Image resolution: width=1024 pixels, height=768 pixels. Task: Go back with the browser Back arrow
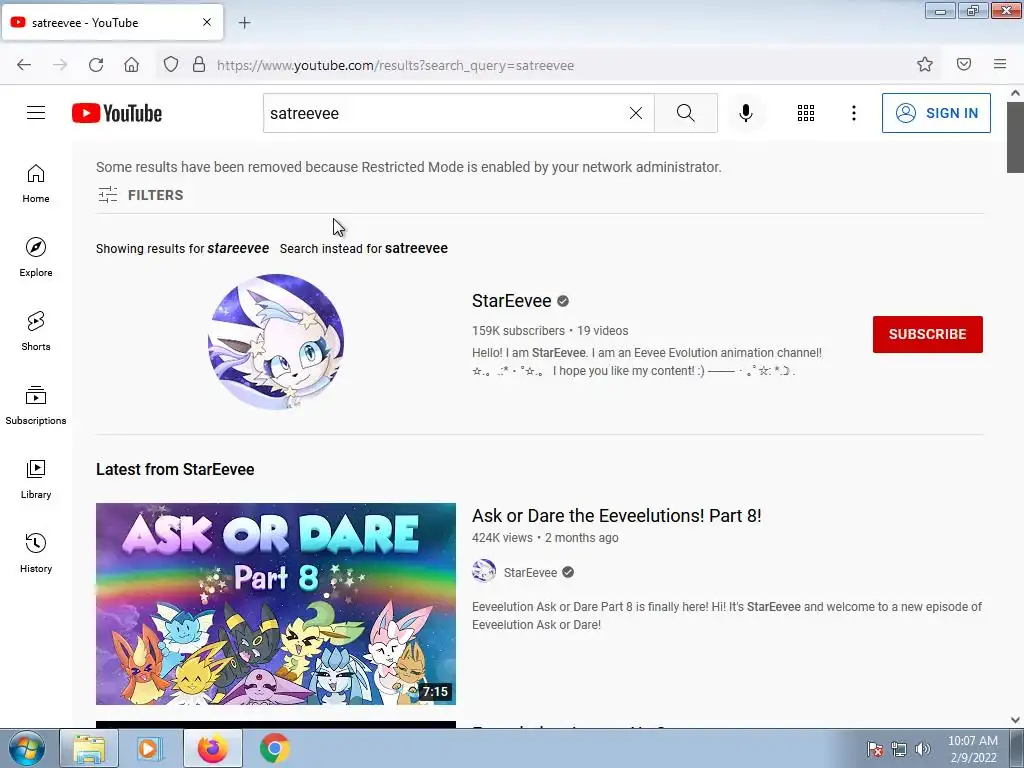[24, 64]
